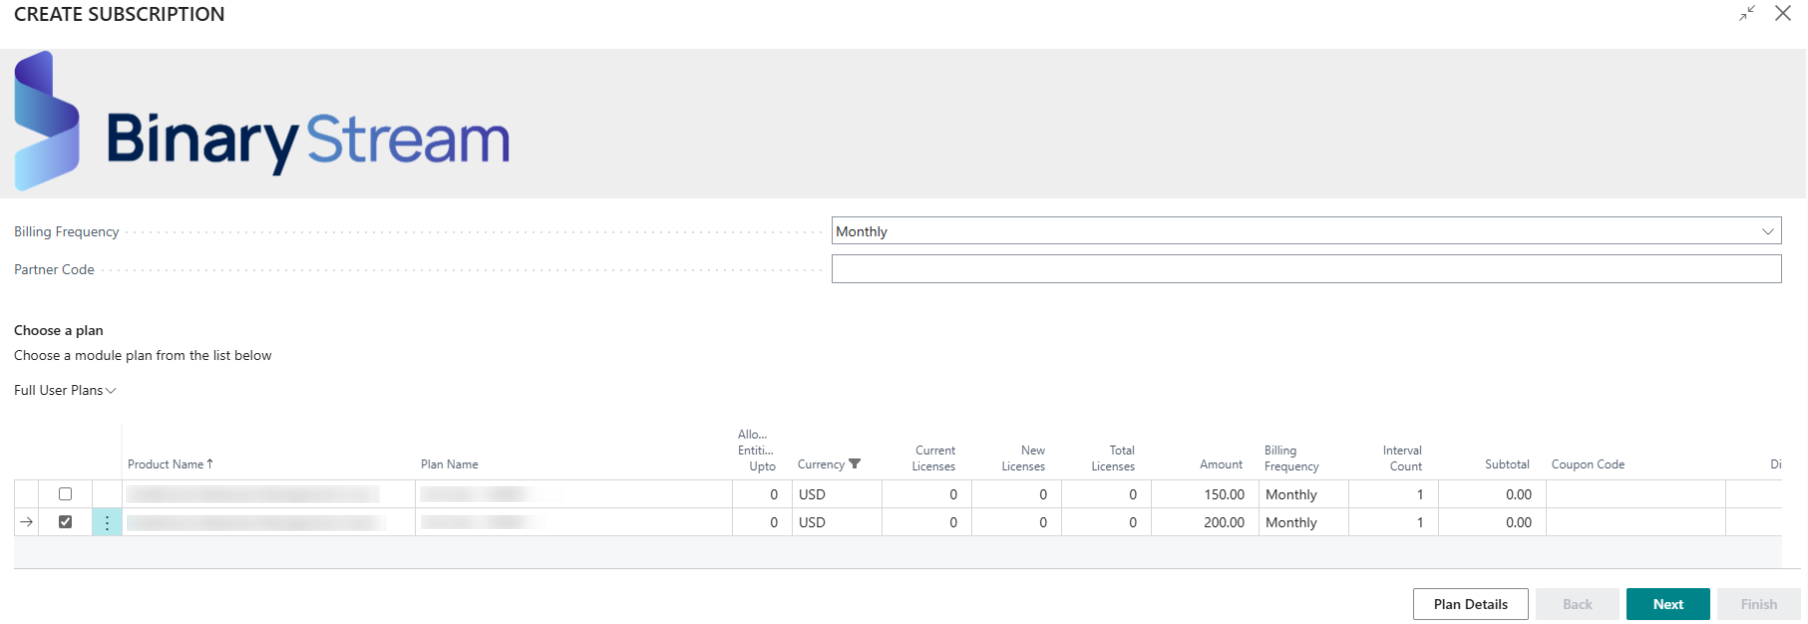The height and width of the screenshot is (624, 1808).
Task: Click the Total Licenses column header
Action: click(x=1113, y=458)
